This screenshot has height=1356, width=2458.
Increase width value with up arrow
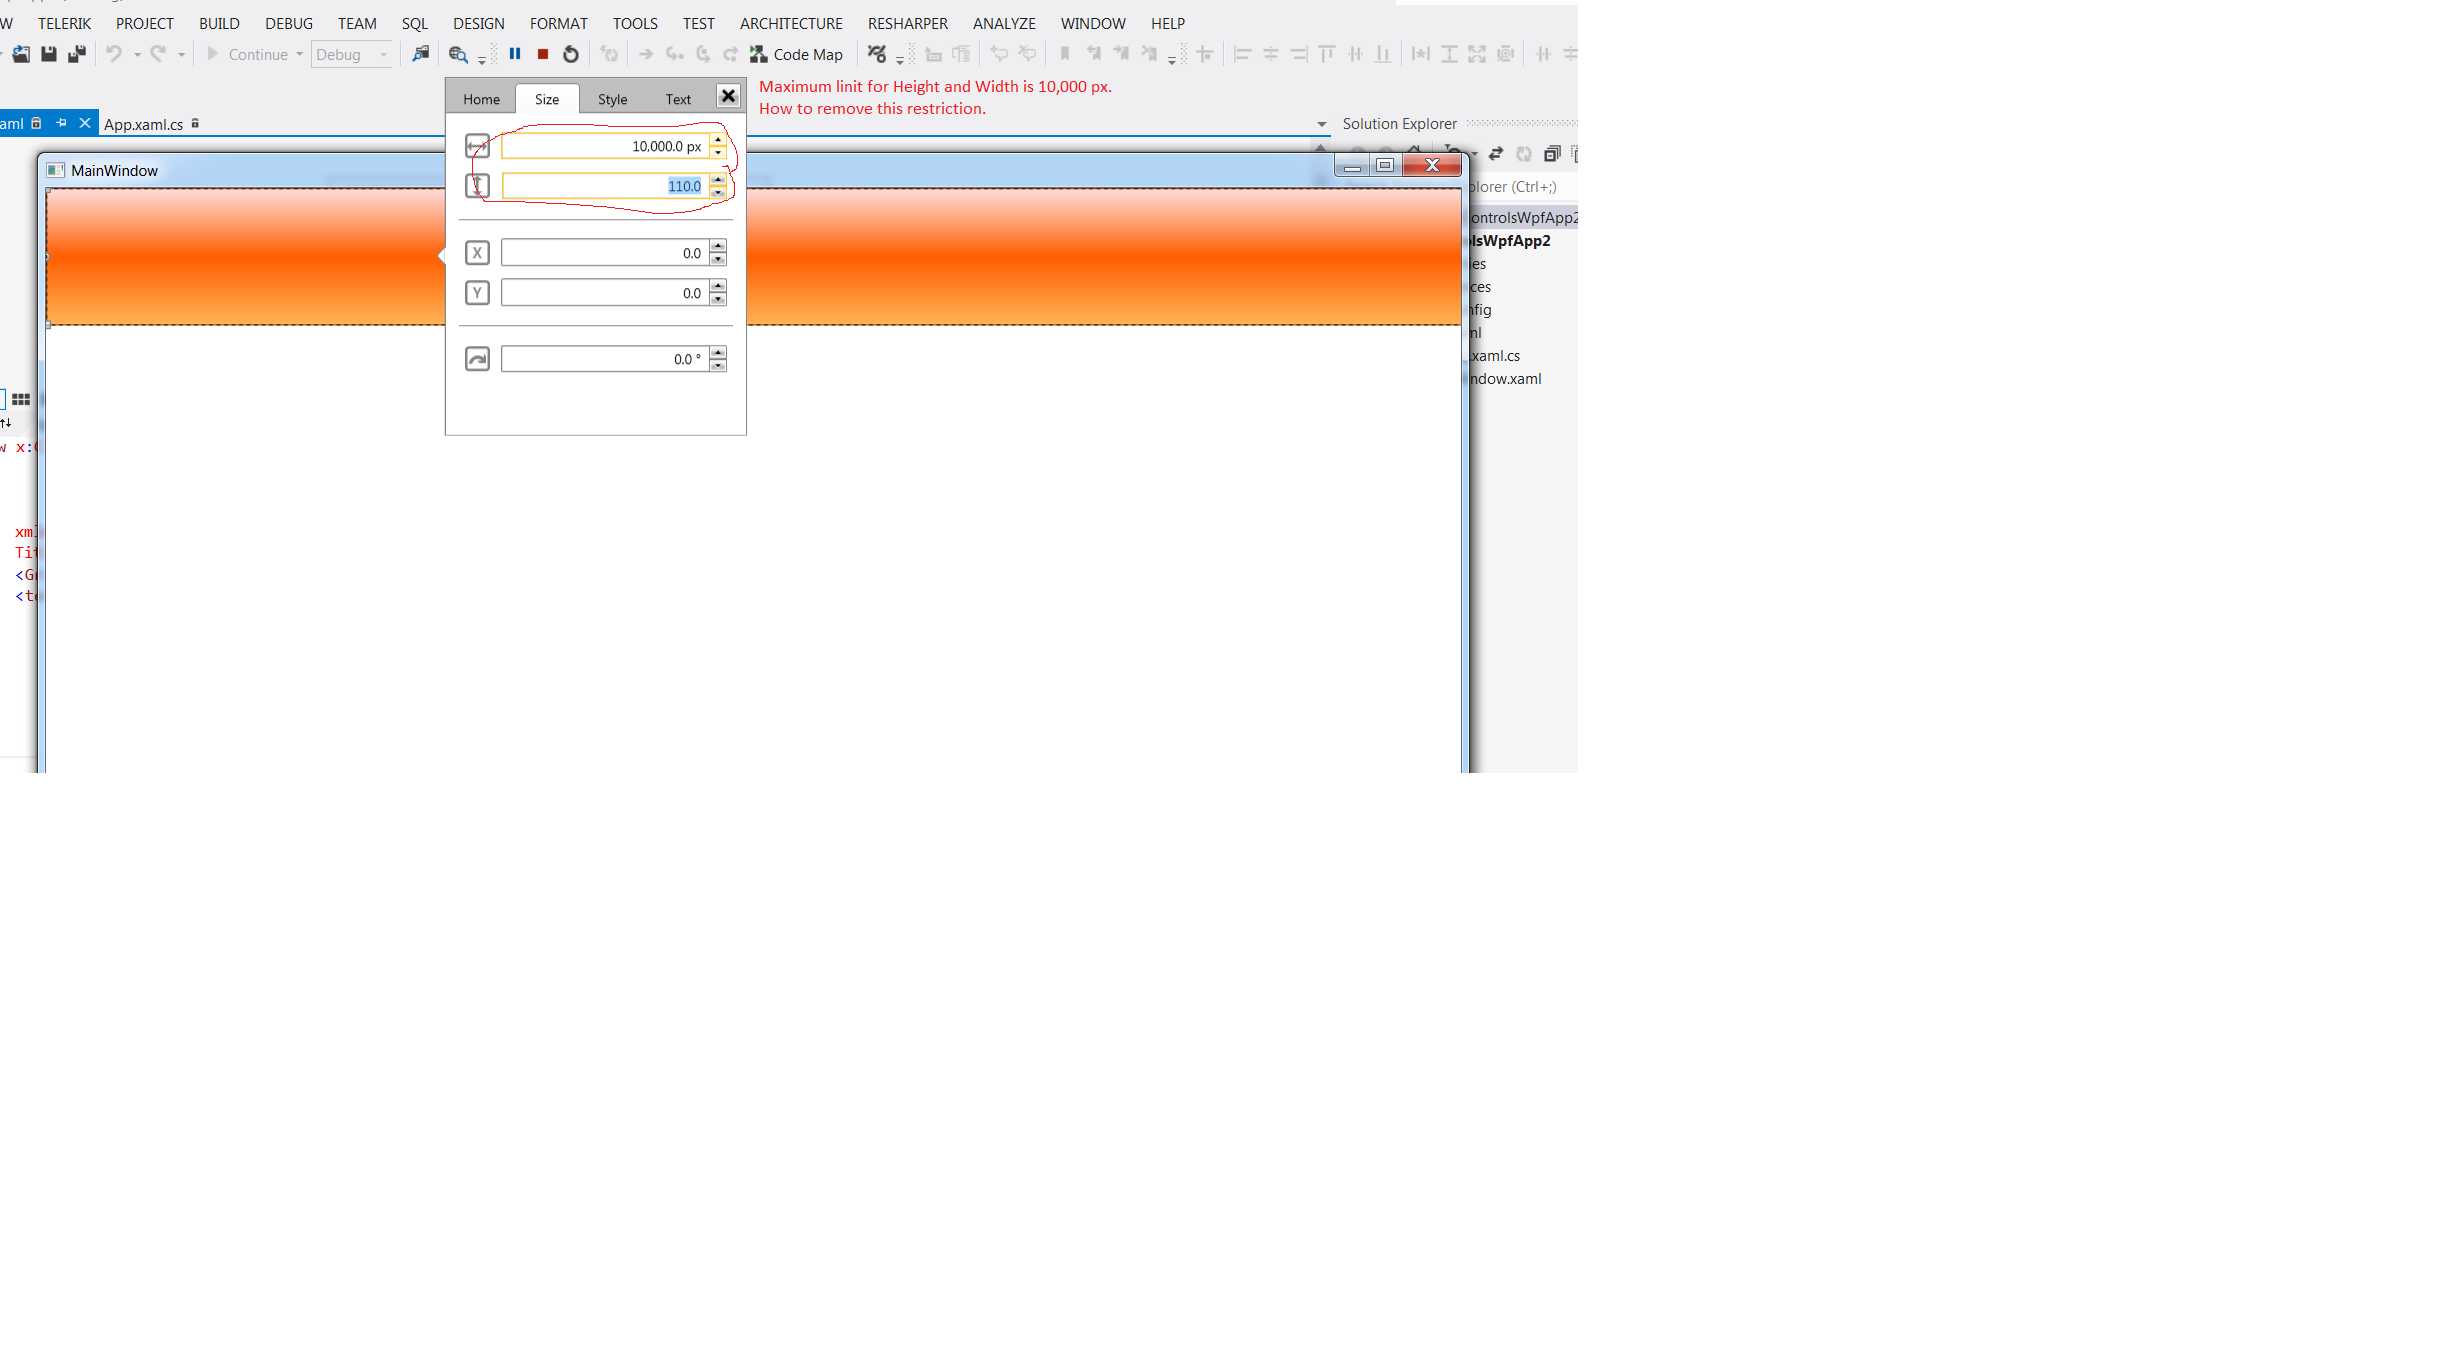point(718,140)
